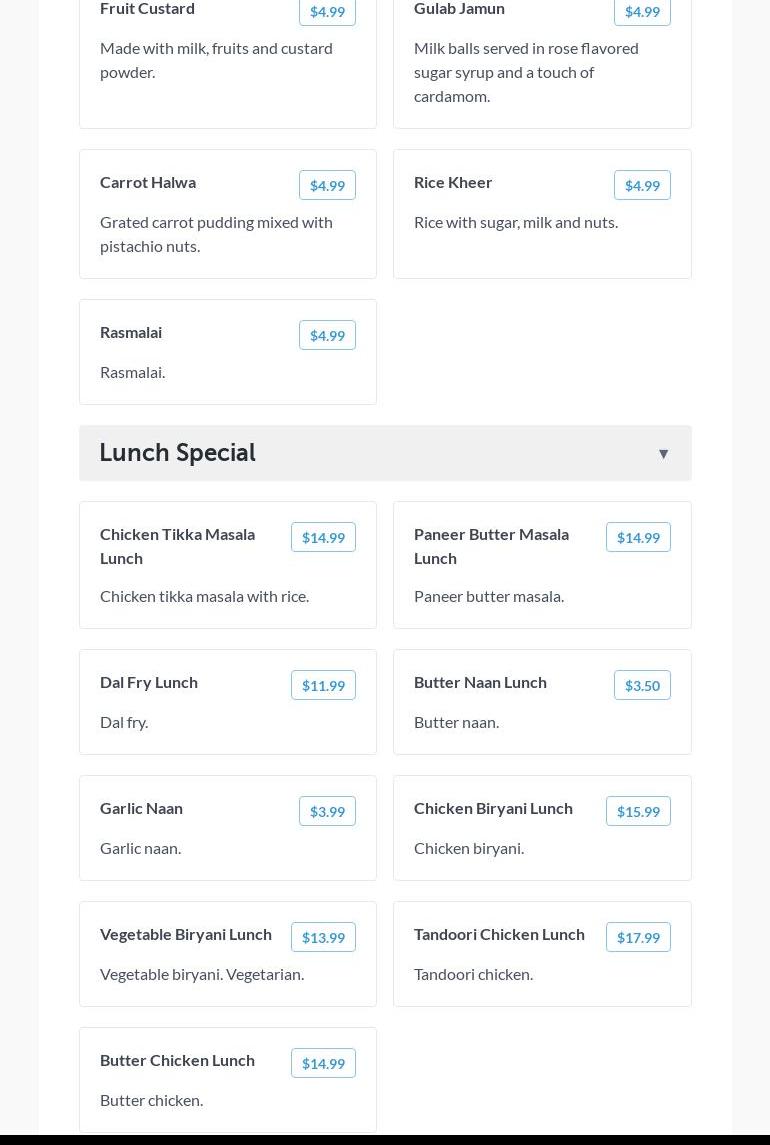This screenshot has width=770, height=1145.
Task: Open the Garlic Naan menu item
Action: 142,808
